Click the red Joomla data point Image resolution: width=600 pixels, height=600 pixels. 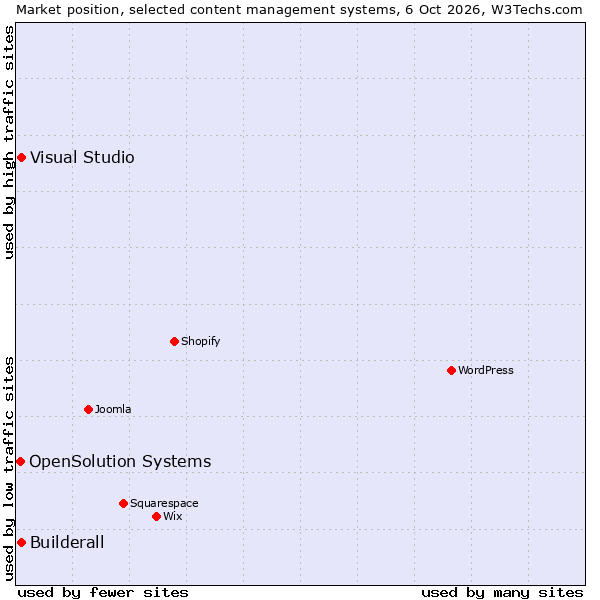(88, 409)
